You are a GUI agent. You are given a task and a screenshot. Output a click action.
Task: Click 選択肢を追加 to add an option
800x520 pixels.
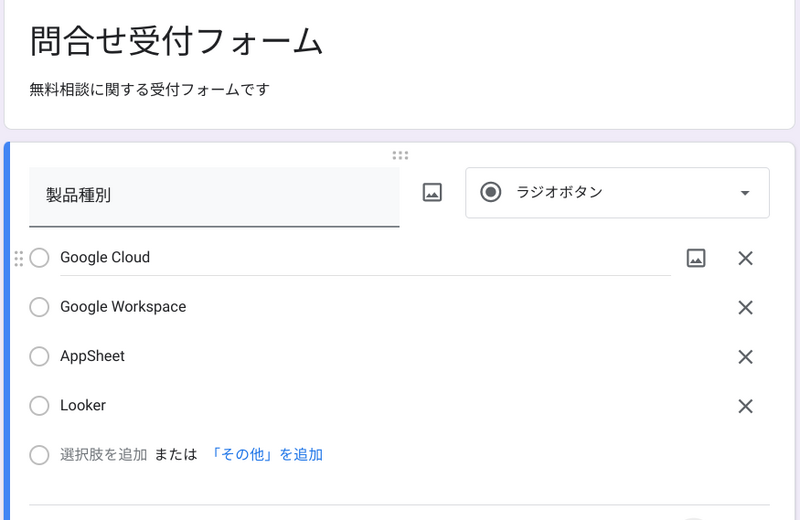point(104,454)
